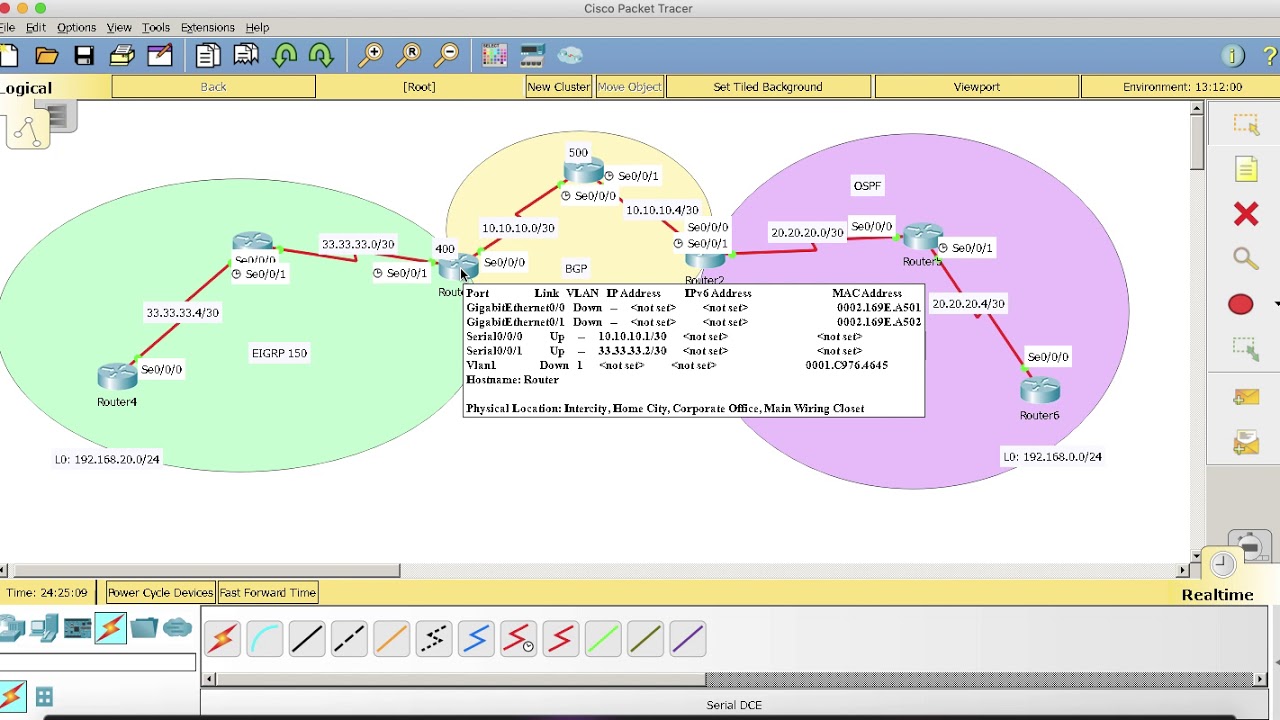Choose Serial DTE red cable
Viewport: 1280px width, 720px height.
point(561,639)
